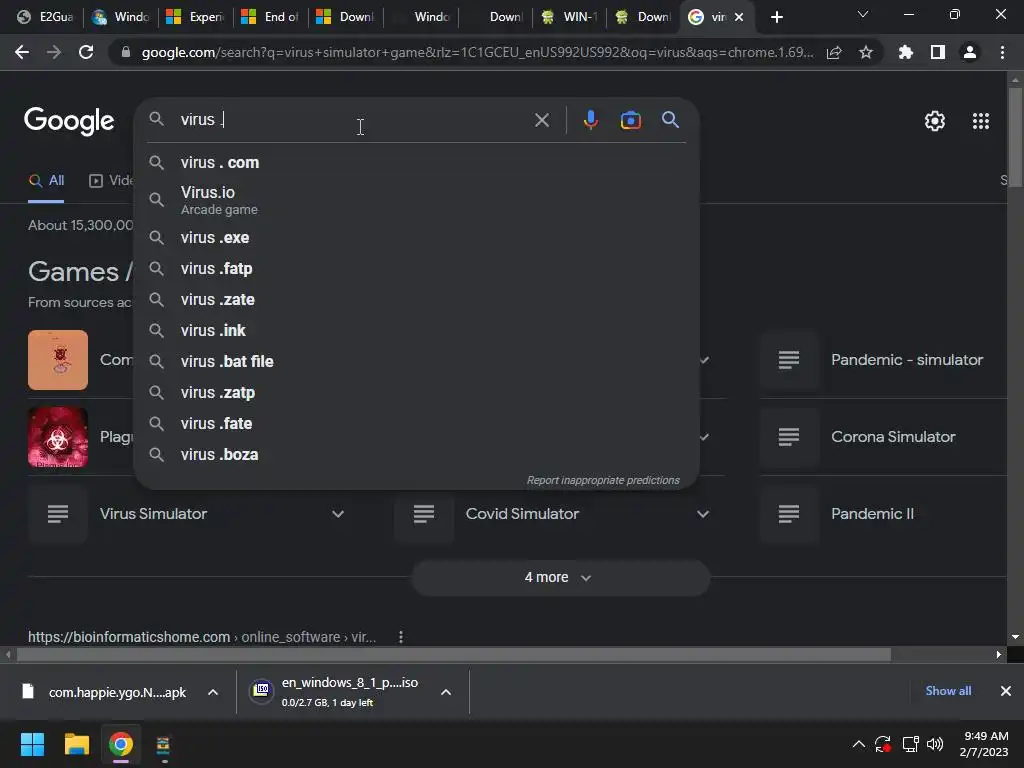Pick the 'virus .ink' suggestion
The image size is (1024, 768).
(x=416, y=330)
